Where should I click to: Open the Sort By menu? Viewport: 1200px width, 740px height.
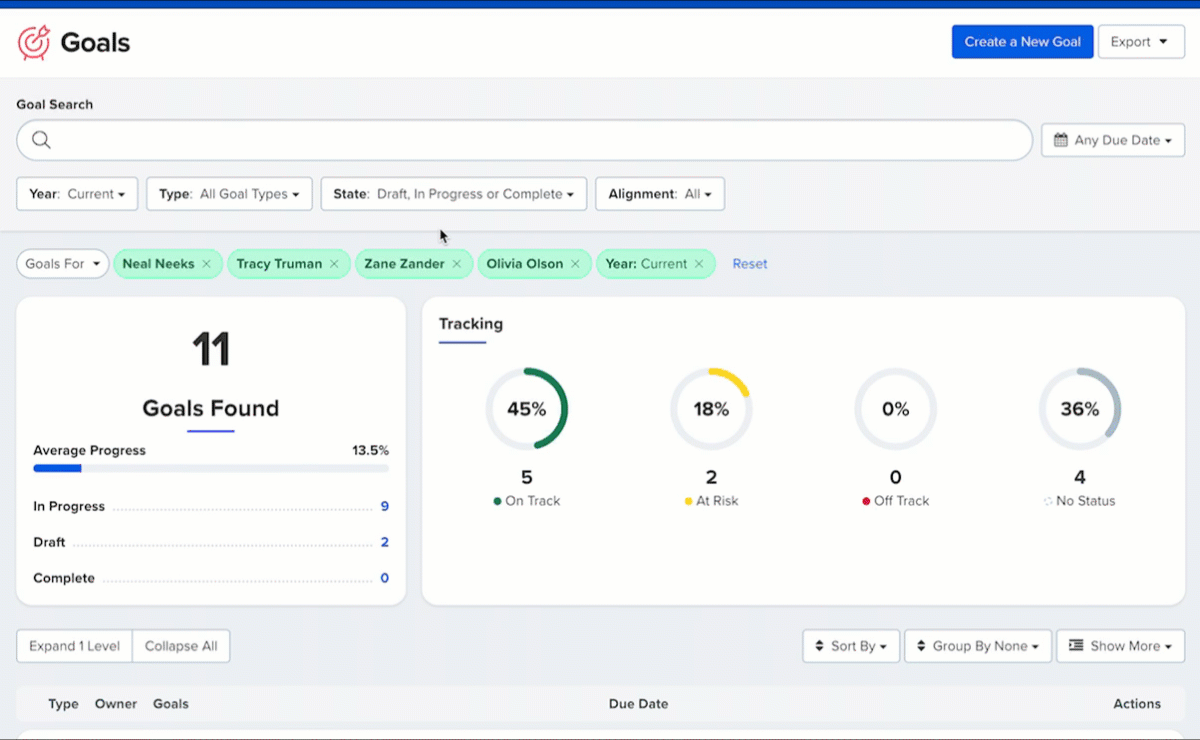851,646
